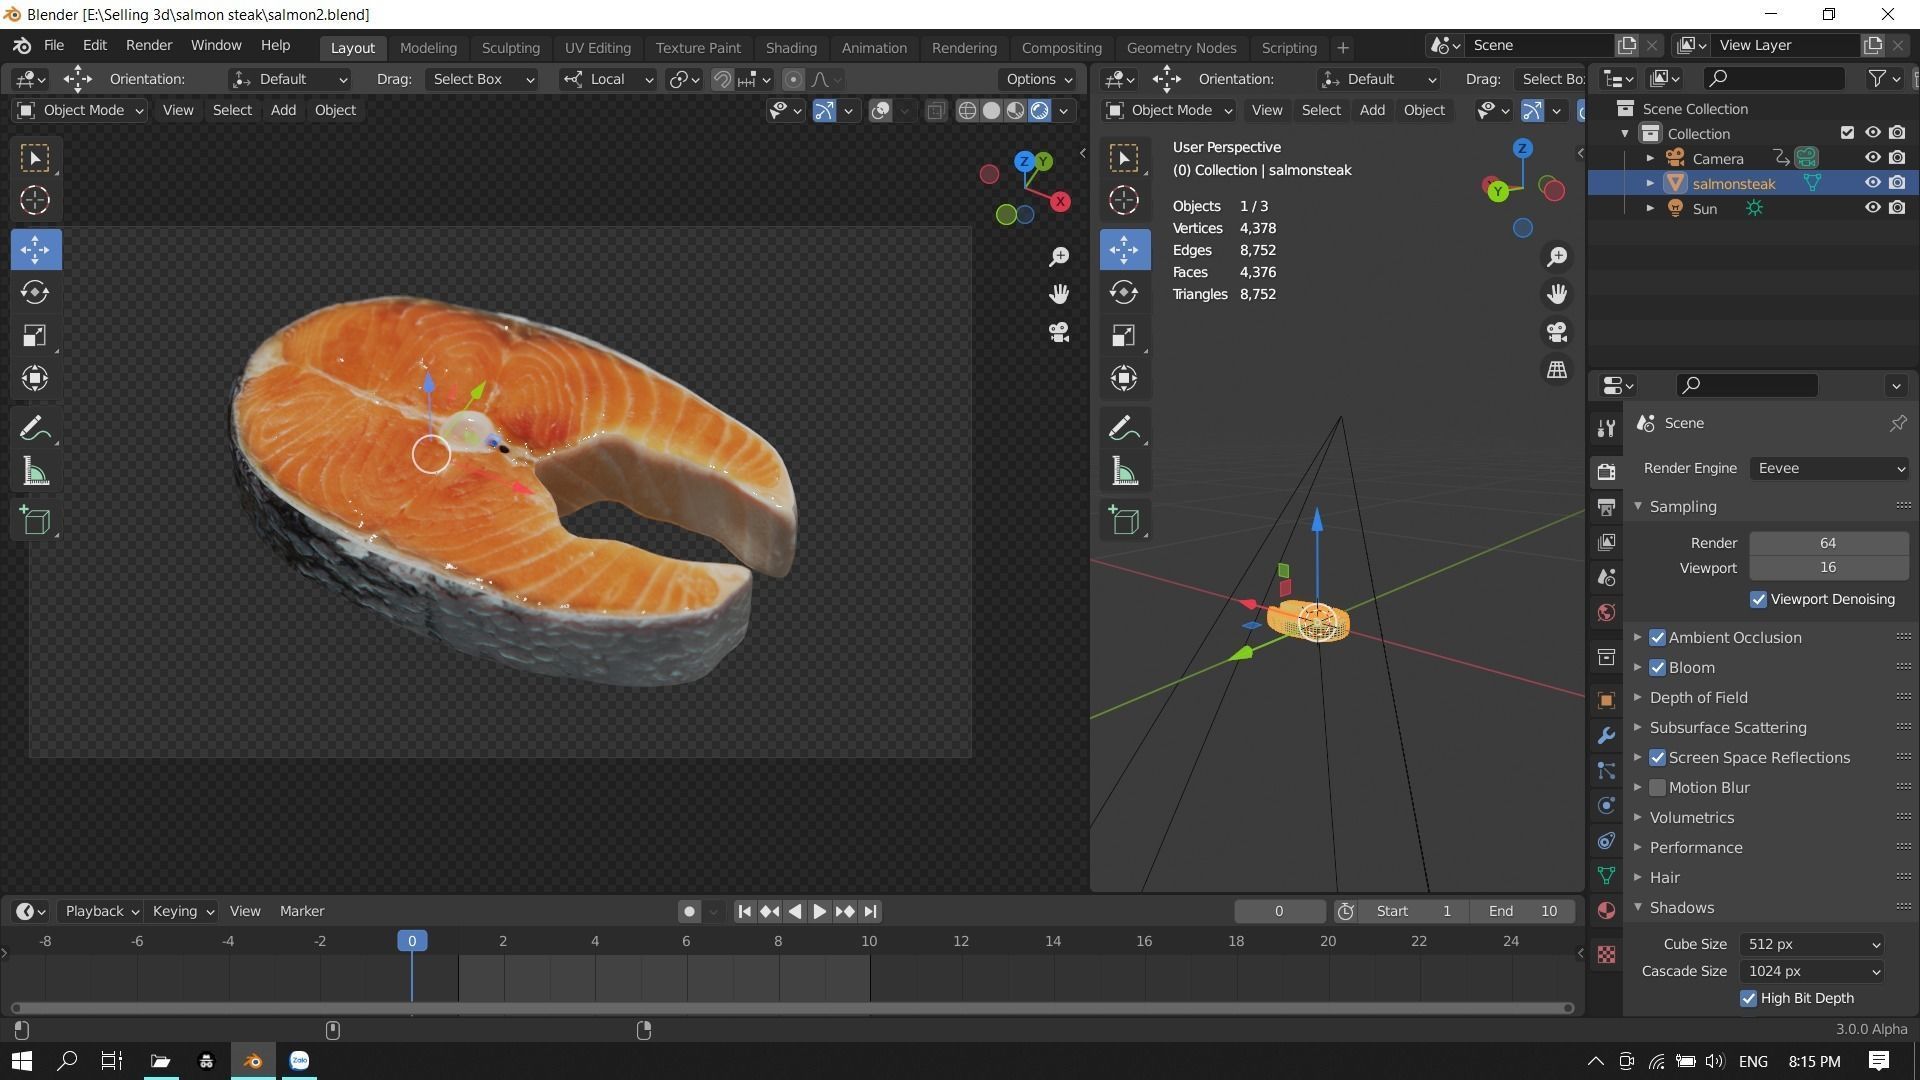
Task: Select the Move tool in right viewport
Action: pyautogui.click(x=1124, y=250)
